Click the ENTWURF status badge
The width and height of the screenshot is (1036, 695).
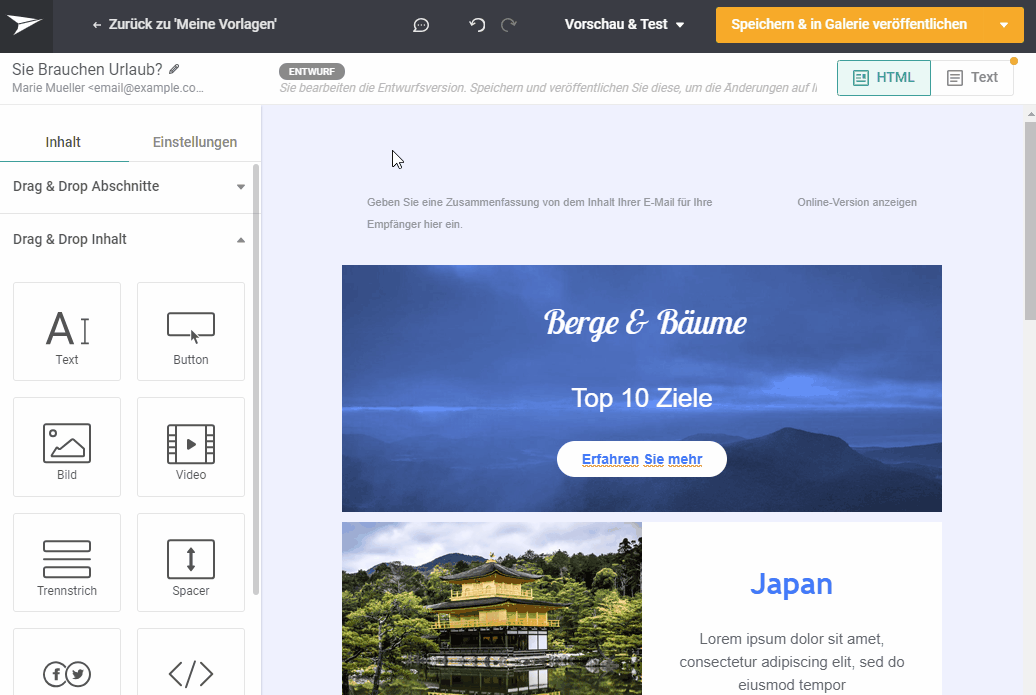(x=312, y=71)
